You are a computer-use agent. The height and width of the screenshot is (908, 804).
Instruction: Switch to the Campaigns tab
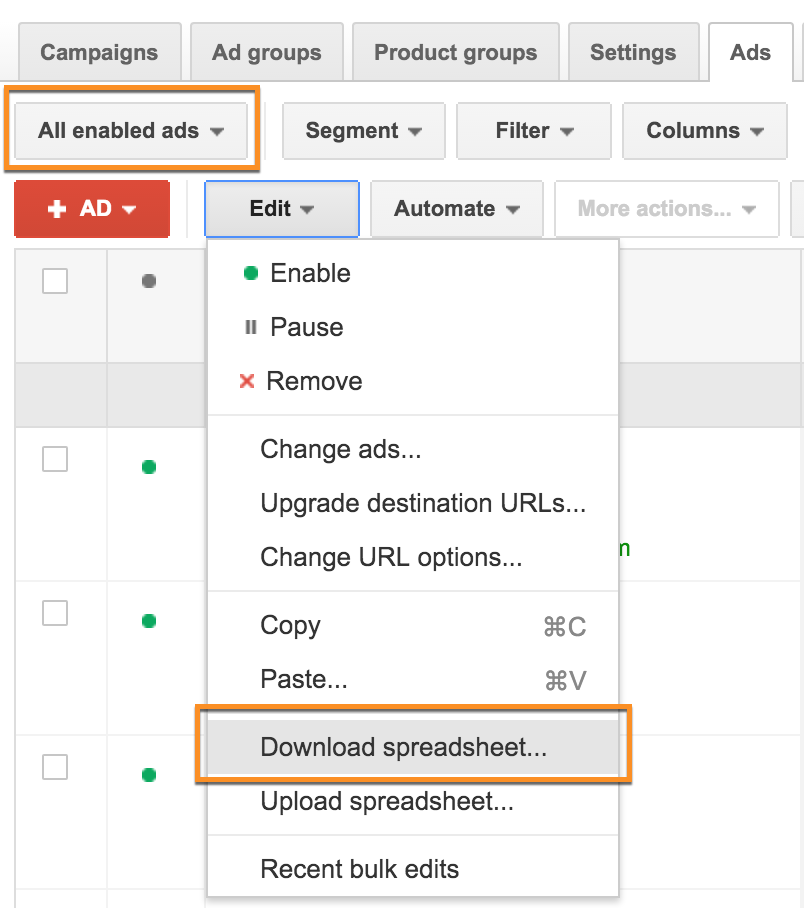[99, 52]
